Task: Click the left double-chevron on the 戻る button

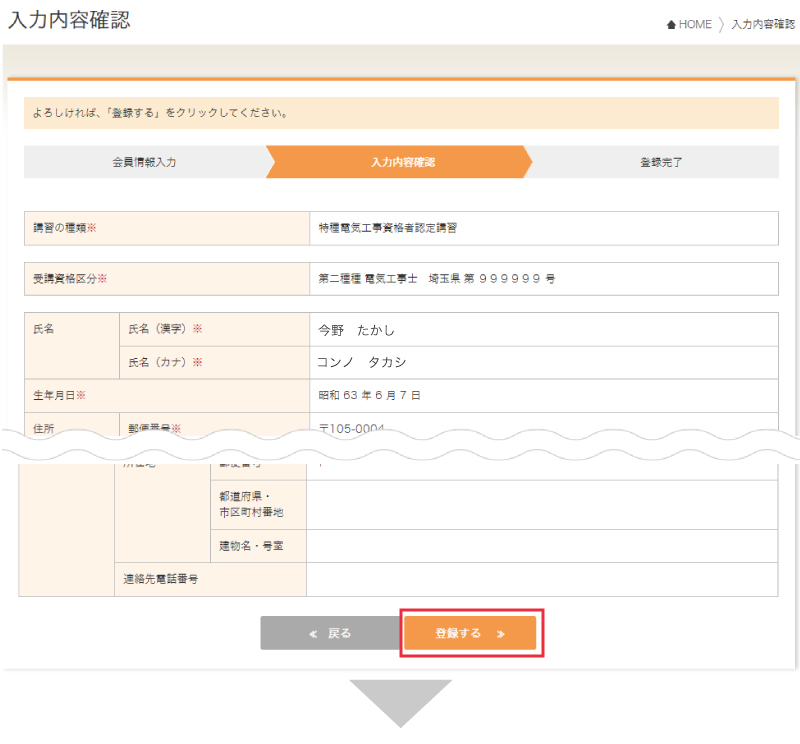Action: [x=313, y=634]
